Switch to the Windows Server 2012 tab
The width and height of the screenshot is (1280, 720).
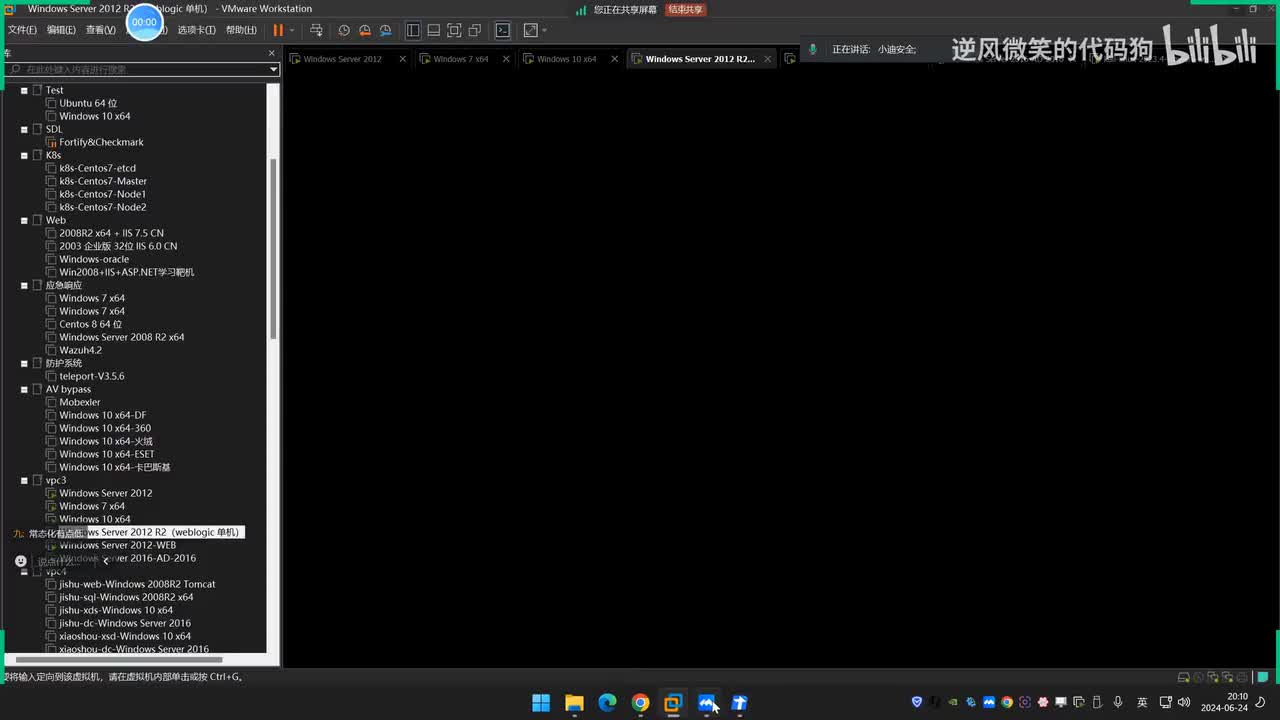tap(343, 59)
